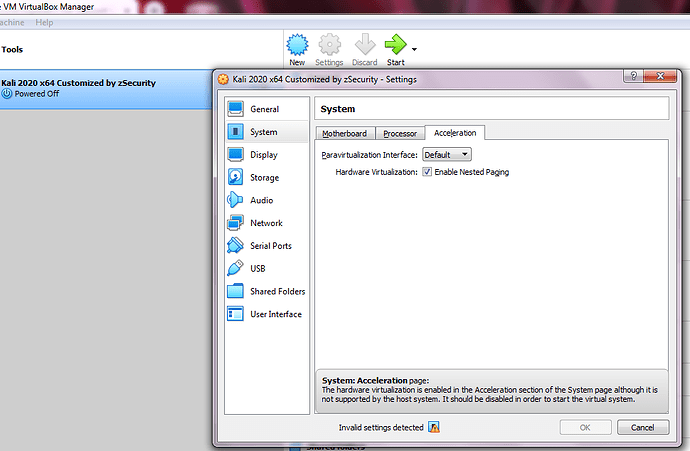The height and width of the screenshot is (451, 690).
Task: Click the Start green arrow icon
Action: point(396,45)
